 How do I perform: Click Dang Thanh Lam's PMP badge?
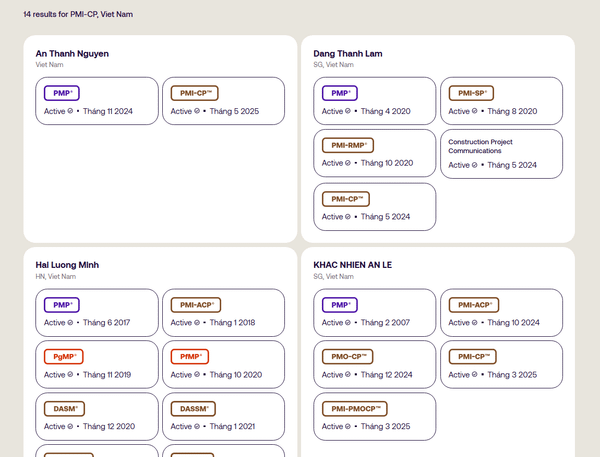(x=339, y=93)
